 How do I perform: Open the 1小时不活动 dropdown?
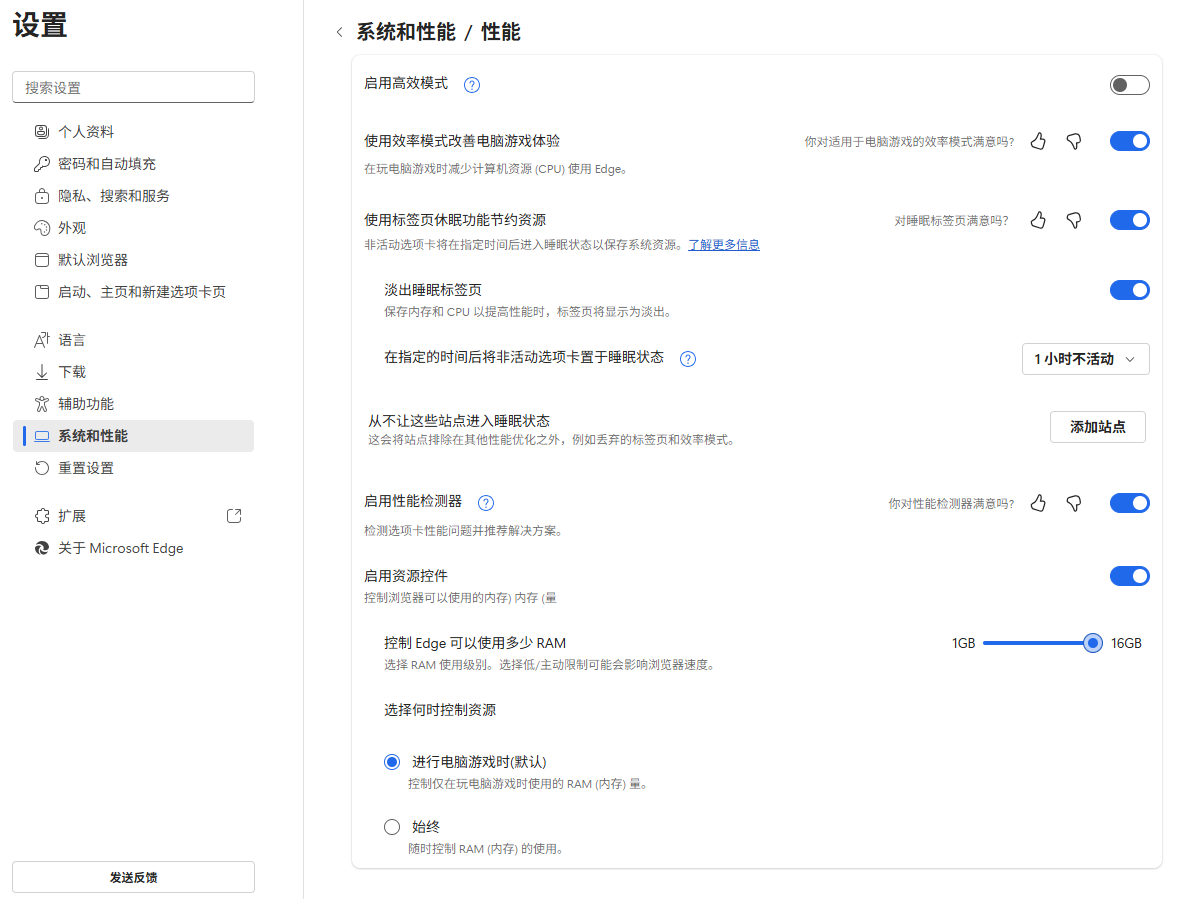pos(1085,359)
